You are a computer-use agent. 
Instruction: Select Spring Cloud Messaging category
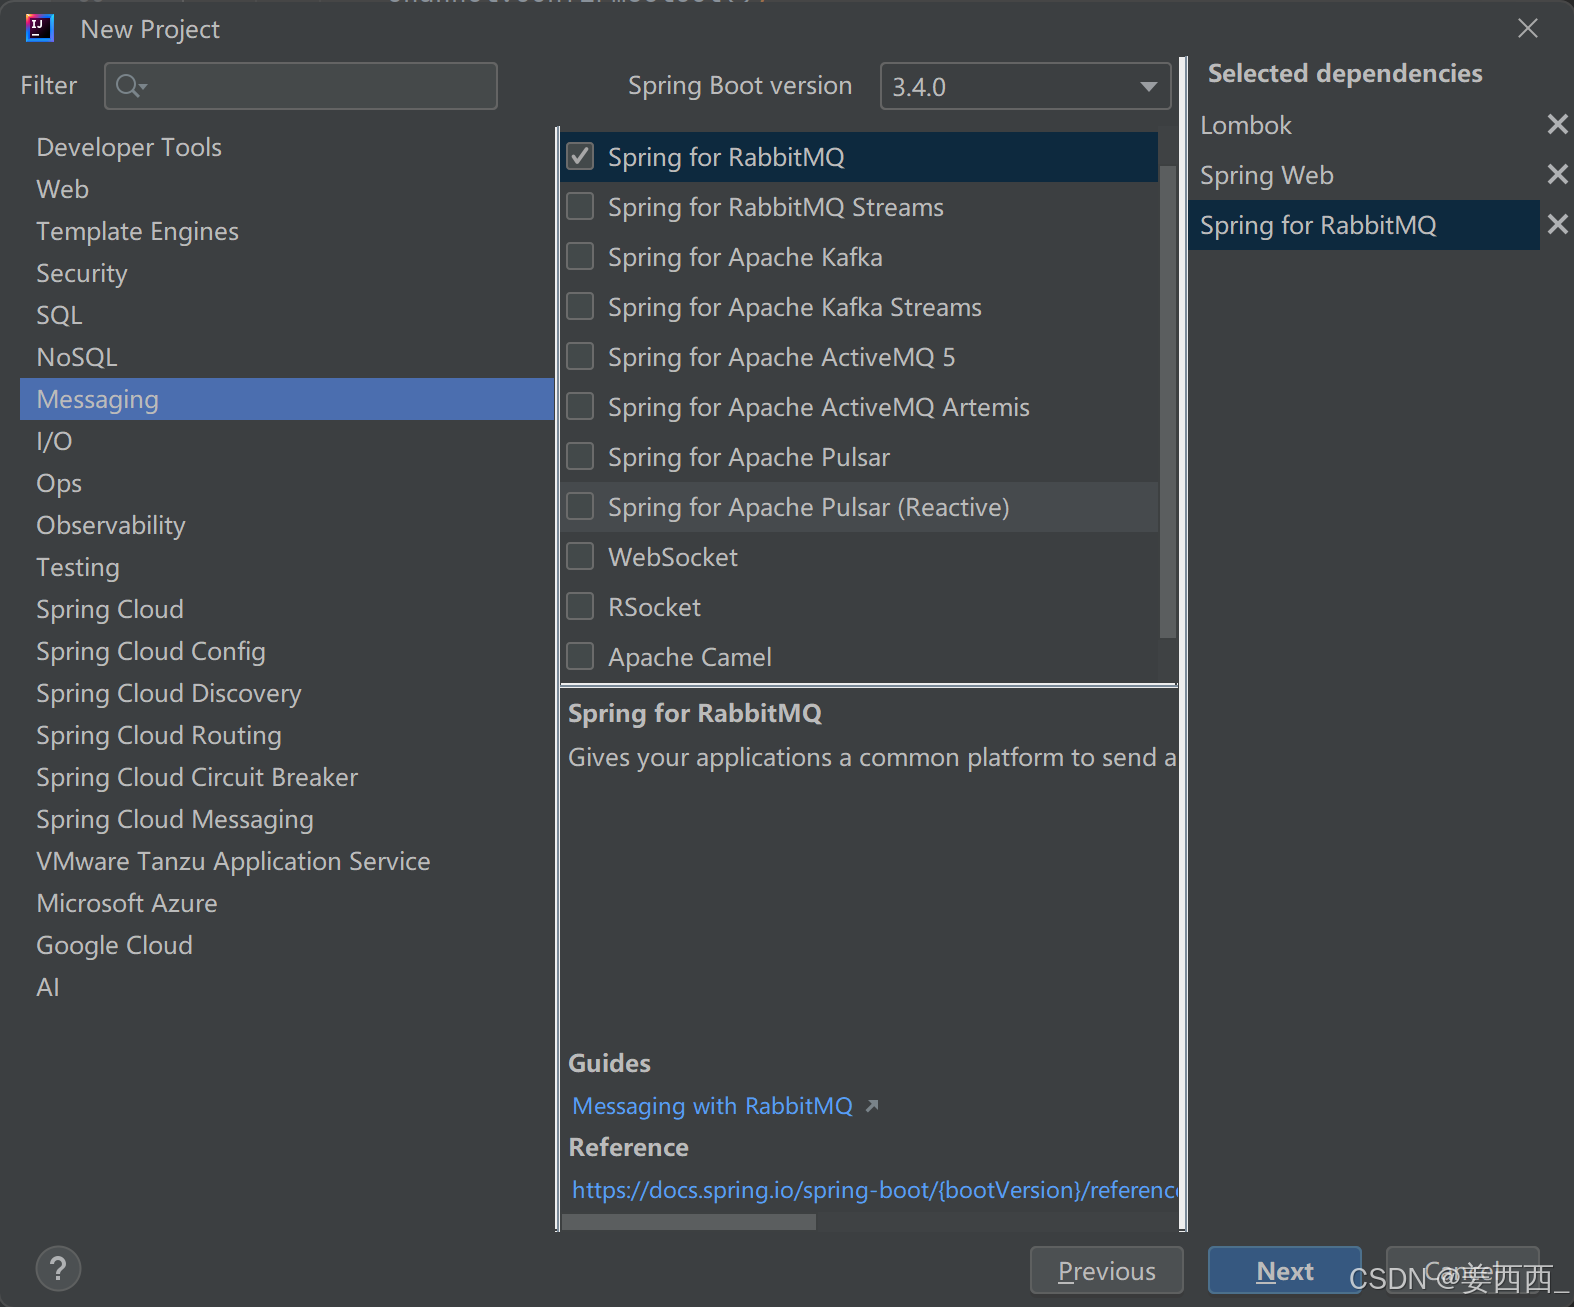pos(287,819)
